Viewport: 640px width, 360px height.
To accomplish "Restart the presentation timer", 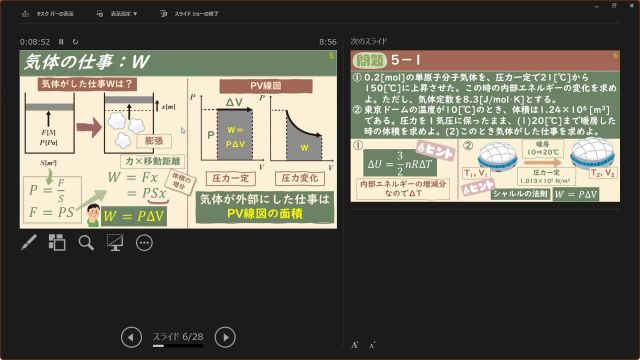I will 75,42.
